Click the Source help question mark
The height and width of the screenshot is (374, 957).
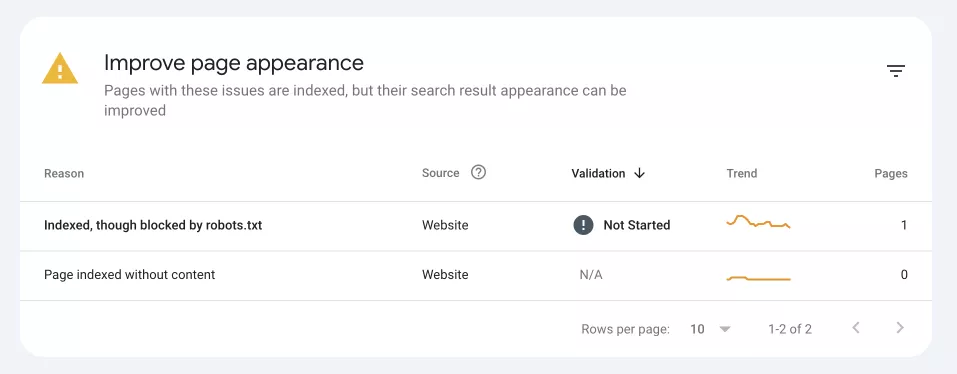[478, 173]
